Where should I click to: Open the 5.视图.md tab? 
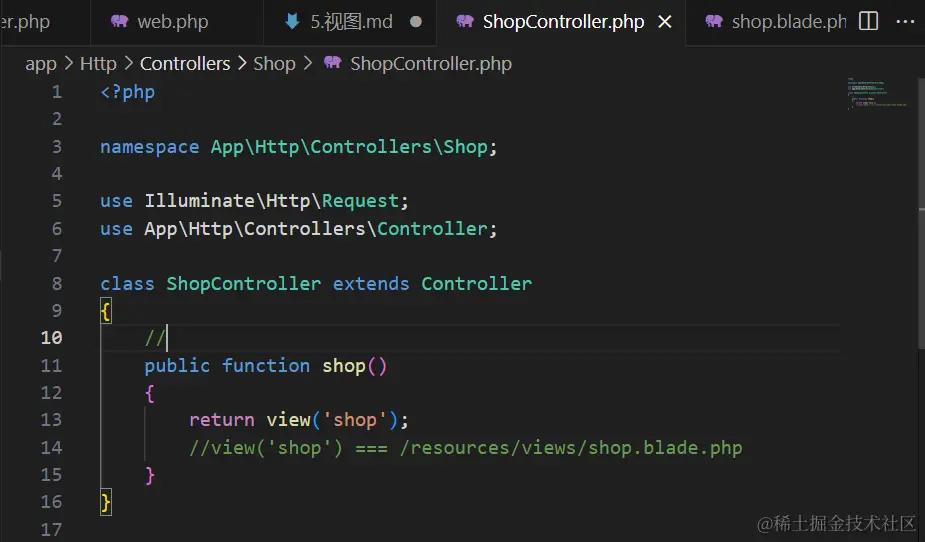coord(351,22)
